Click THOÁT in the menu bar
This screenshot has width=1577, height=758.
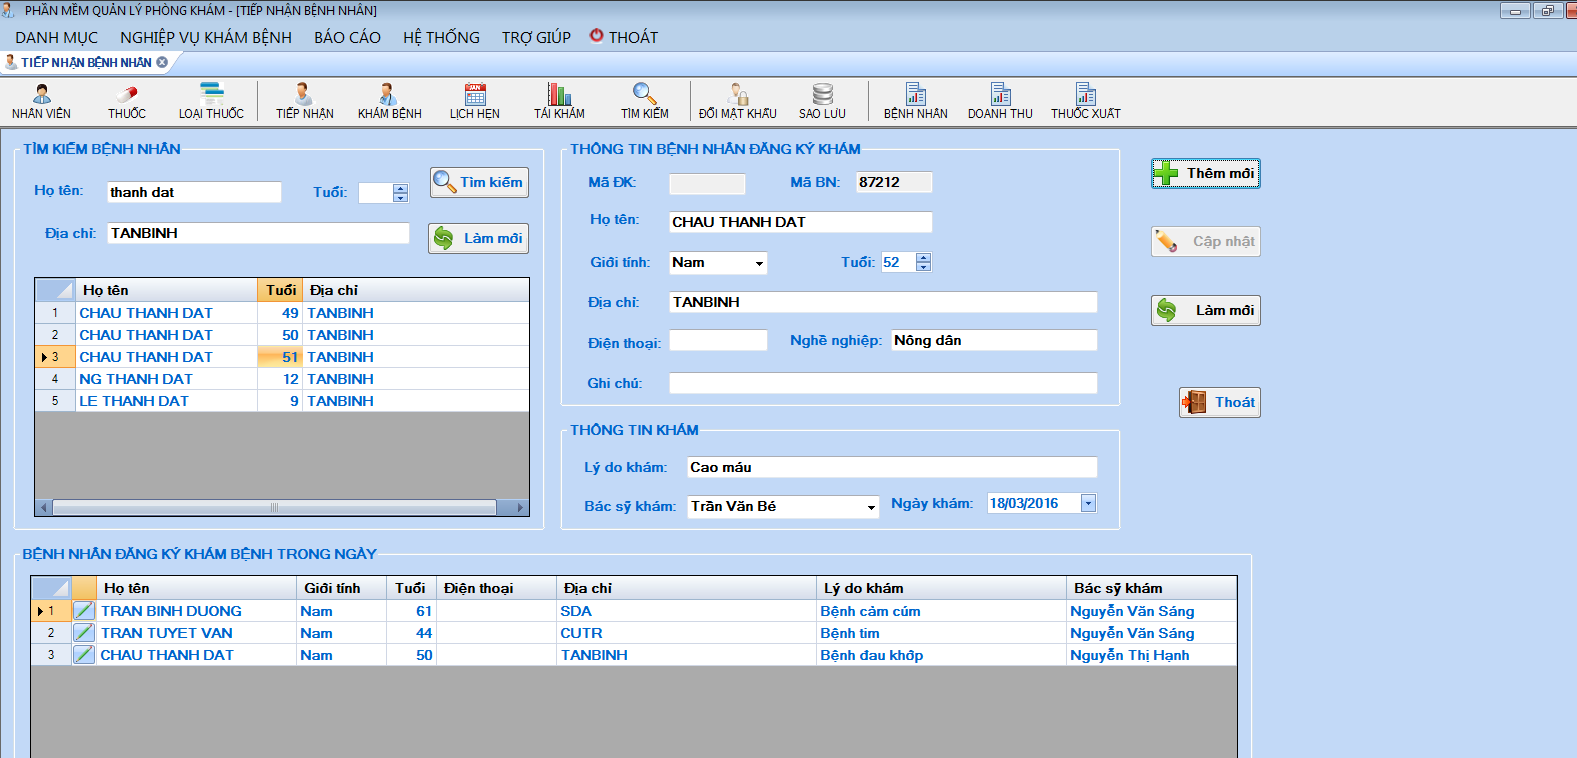point(624,37)
